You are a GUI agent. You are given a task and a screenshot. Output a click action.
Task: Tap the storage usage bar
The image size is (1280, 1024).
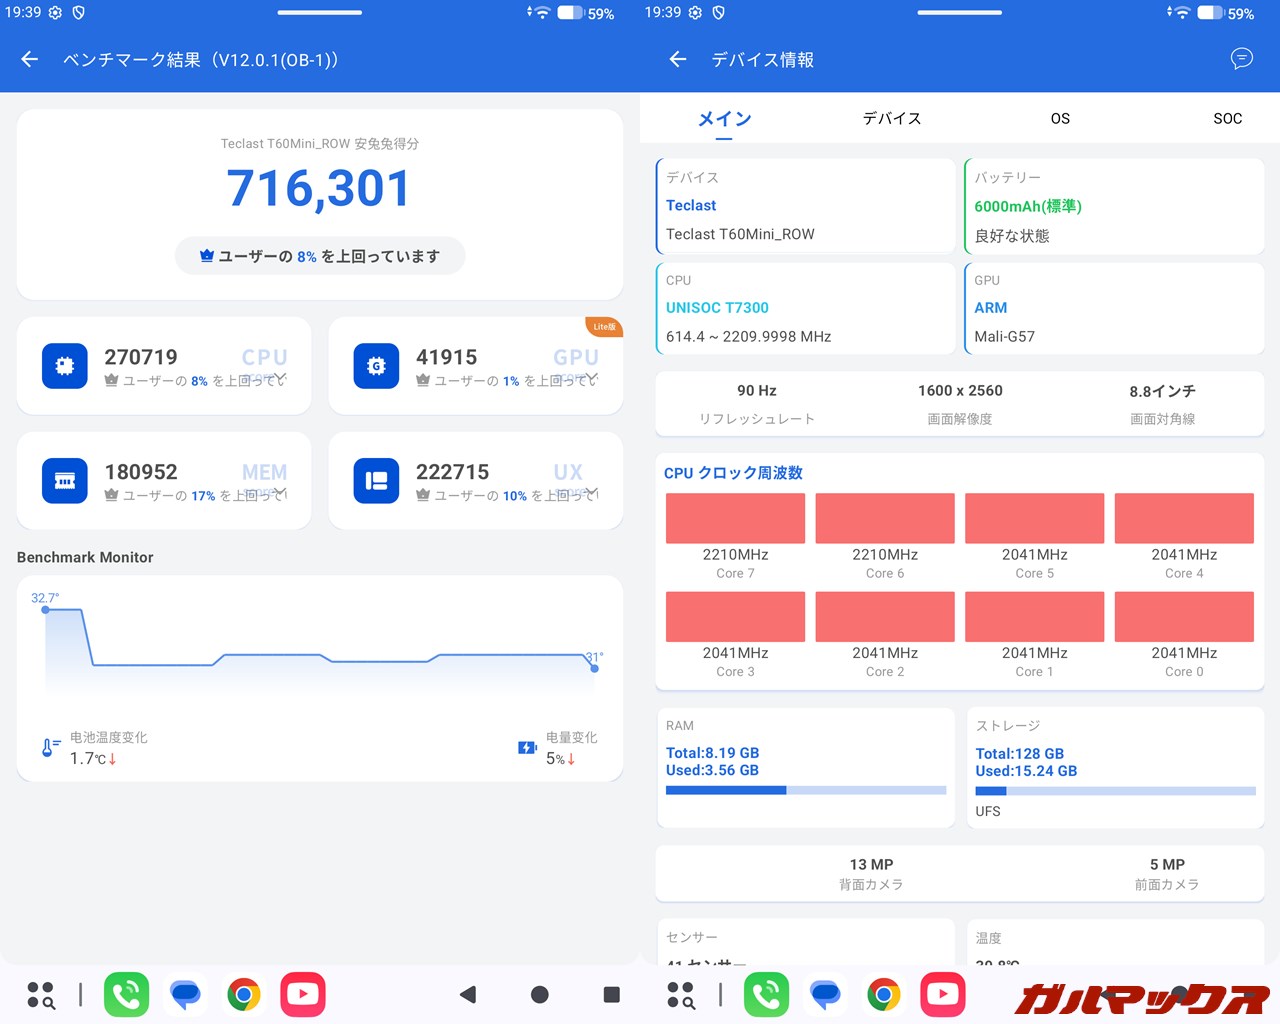tap(1115, 791)
